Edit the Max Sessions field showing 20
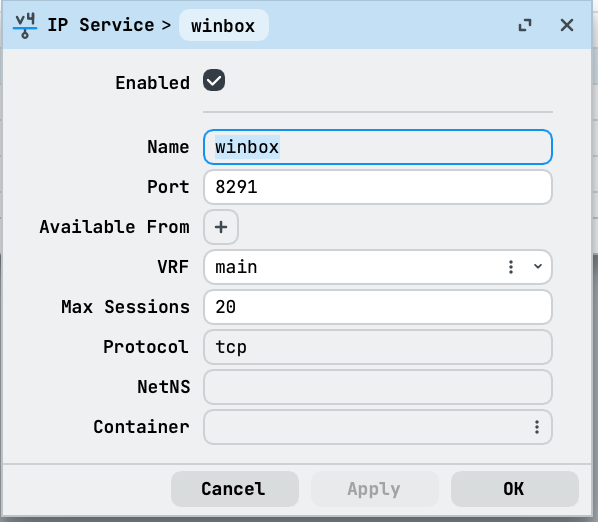Screen dimensions: 598x522 (x=378, y=307)
